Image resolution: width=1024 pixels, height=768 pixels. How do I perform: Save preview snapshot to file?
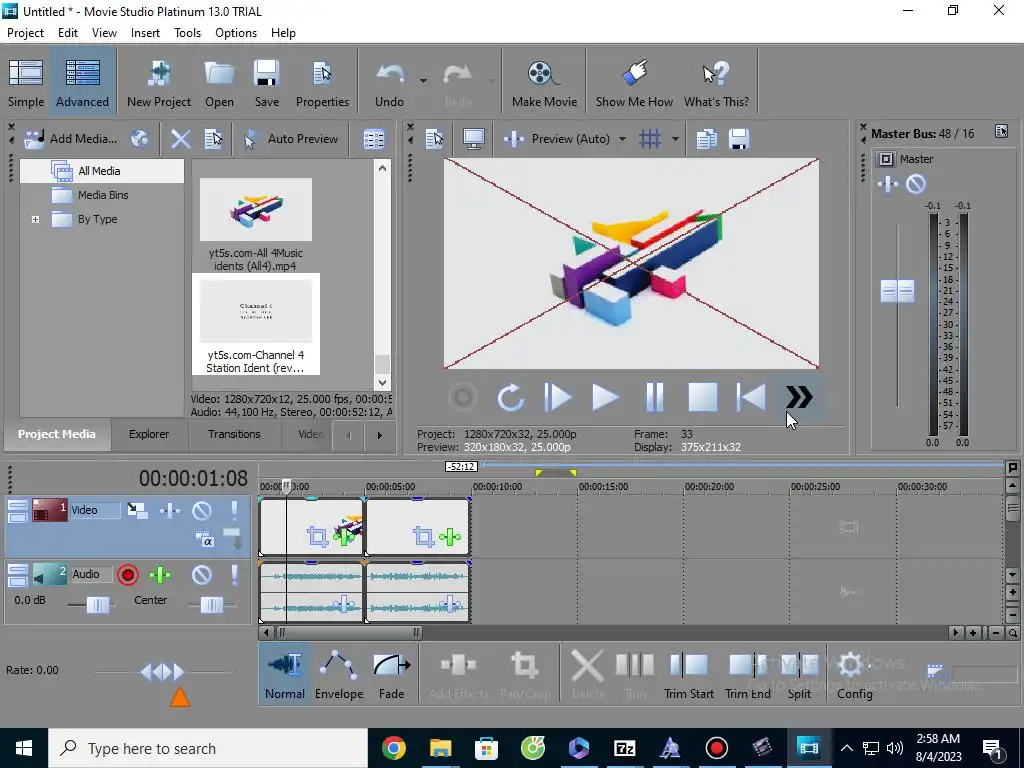[x=739, y=138]
